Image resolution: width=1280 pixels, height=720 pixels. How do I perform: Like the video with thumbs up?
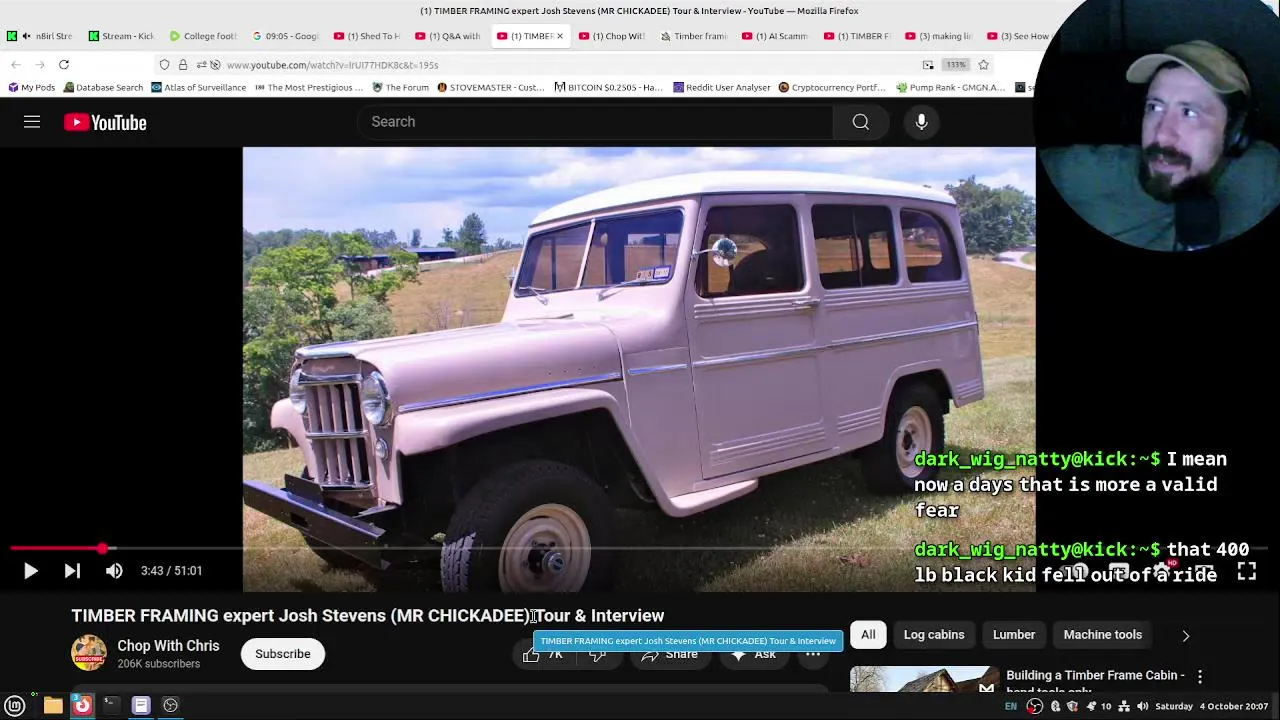(x=543, y=654)
